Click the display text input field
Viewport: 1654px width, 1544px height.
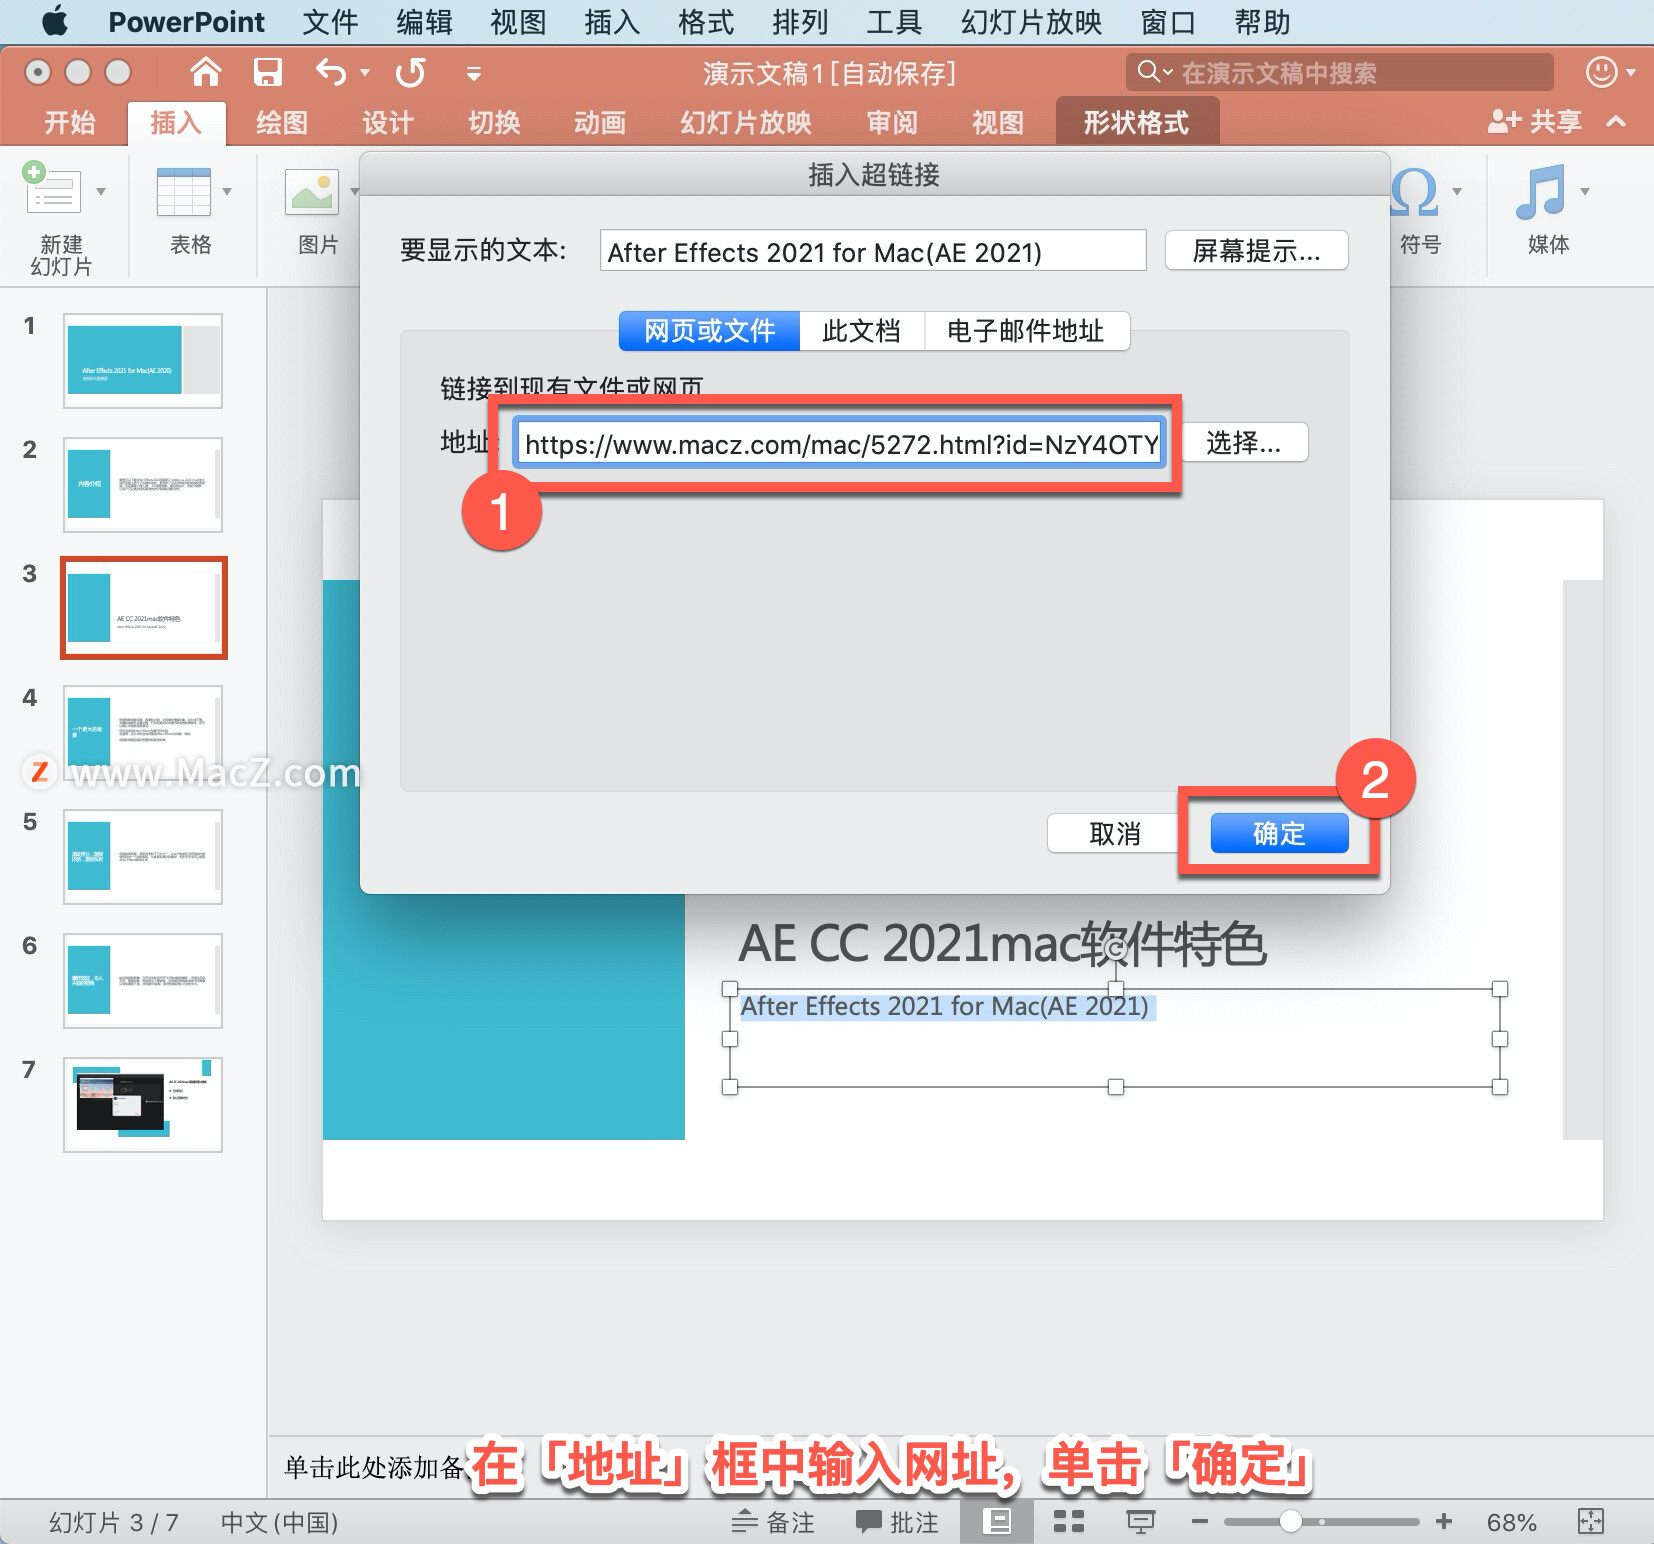coord(873,251)
